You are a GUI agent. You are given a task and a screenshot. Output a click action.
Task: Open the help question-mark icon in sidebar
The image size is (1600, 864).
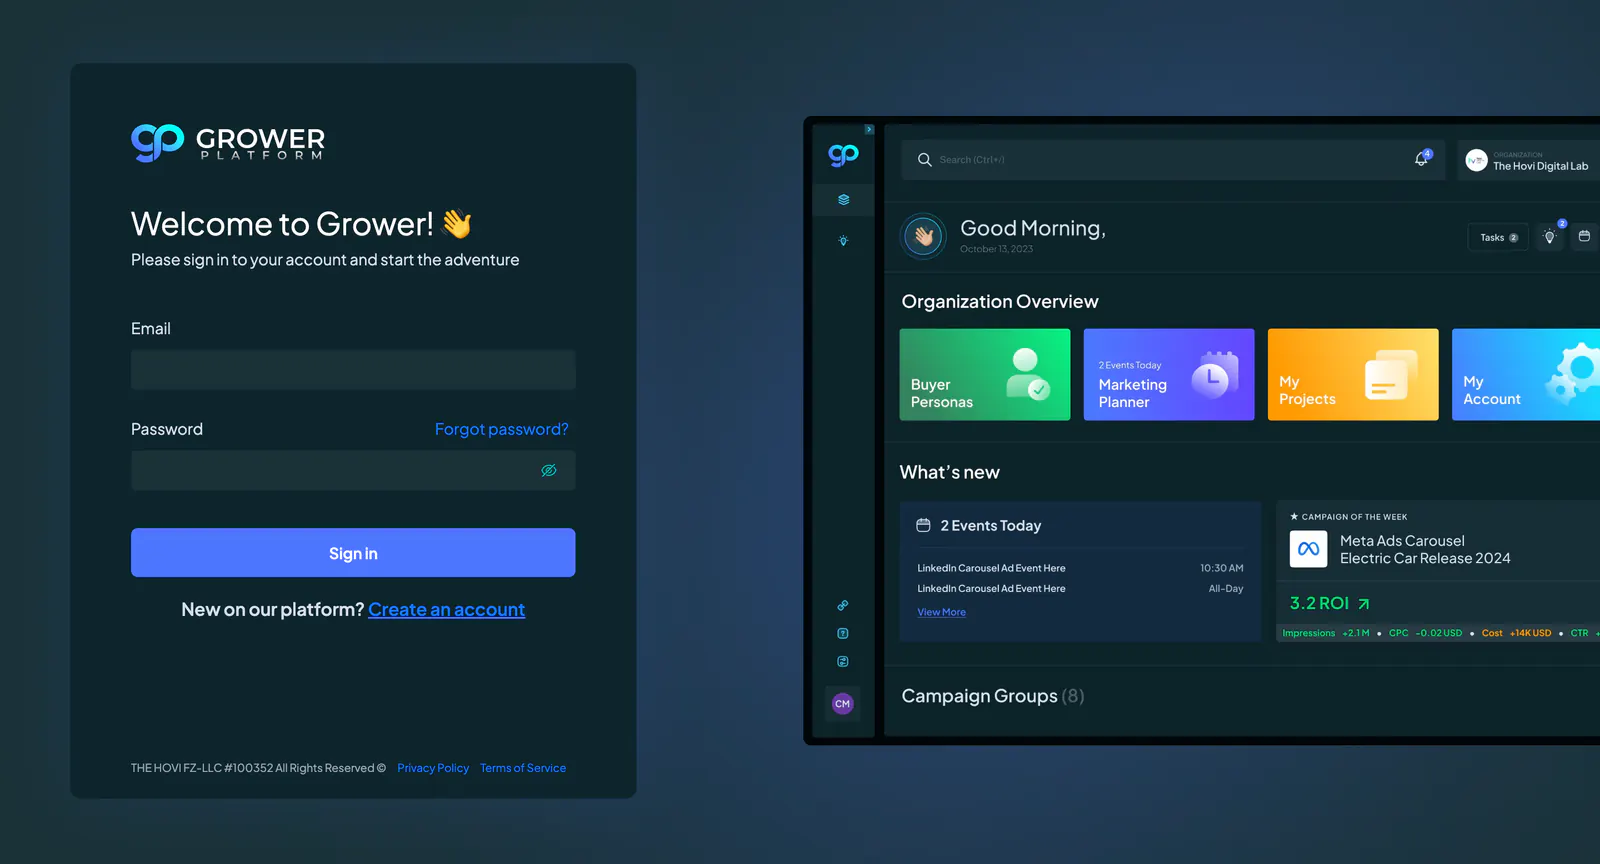pyautogui.click(x=843, y=633)
